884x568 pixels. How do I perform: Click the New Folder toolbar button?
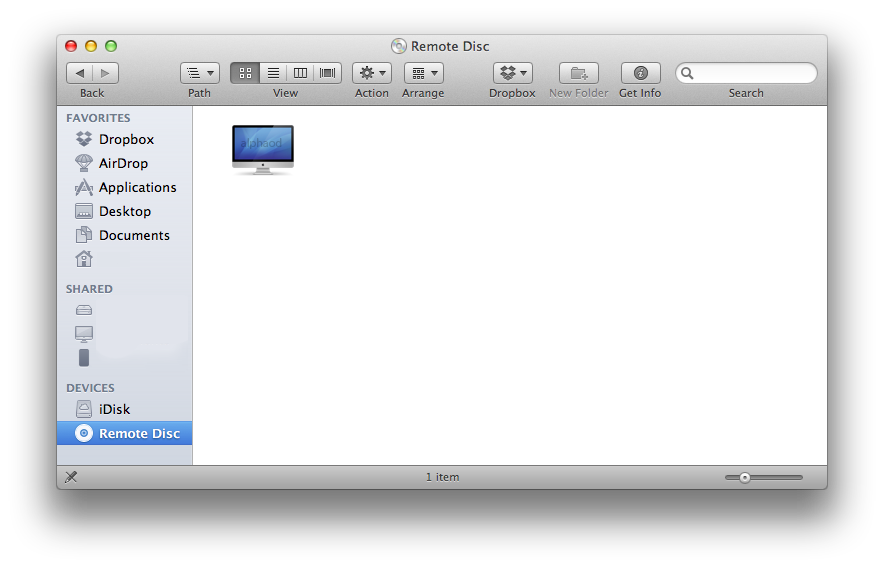[579, 73]
